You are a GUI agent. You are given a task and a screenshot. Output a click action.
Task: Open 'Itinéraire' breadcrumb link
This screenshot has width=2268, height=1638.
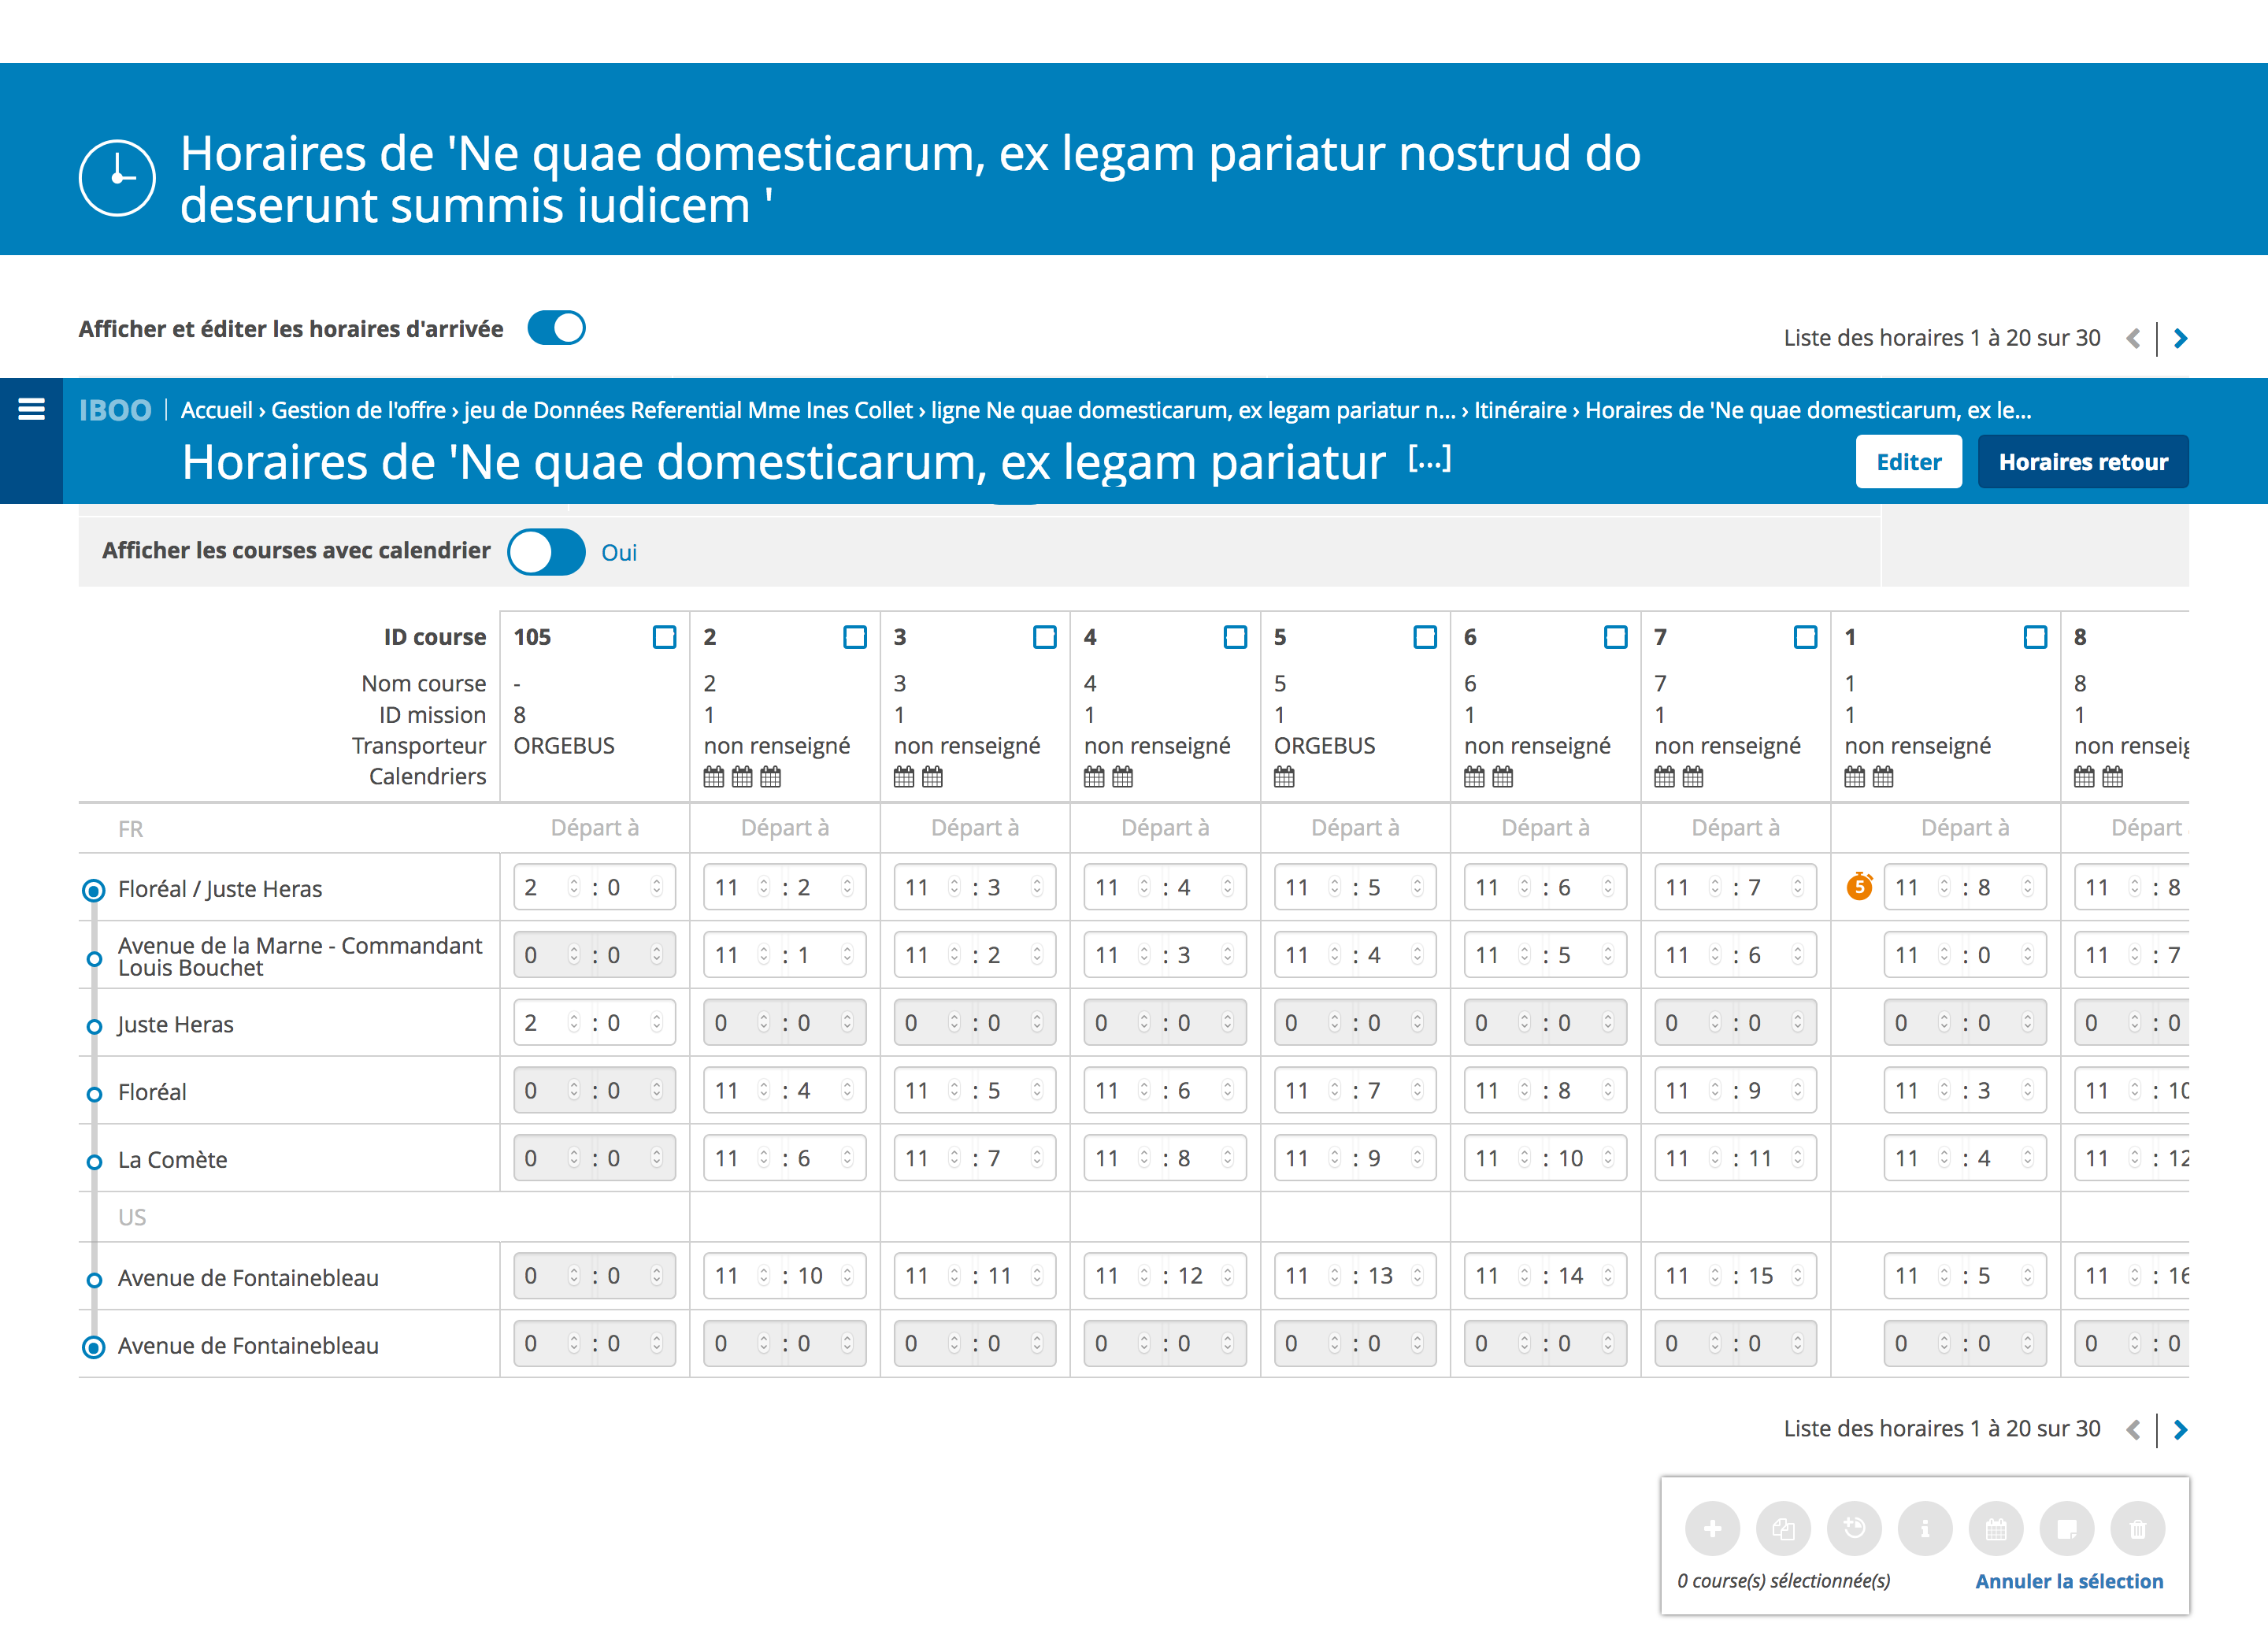tap(1520, 410)
